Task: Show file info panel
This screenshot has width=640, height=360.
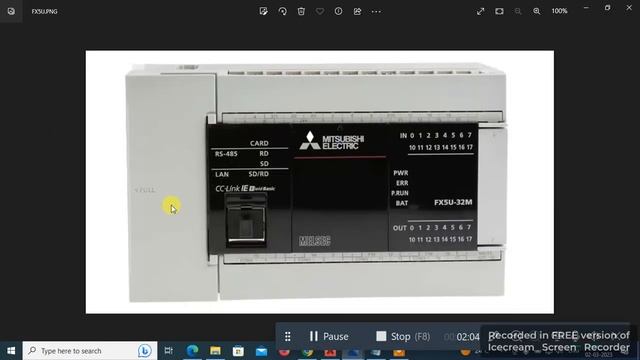Action: click(x=338, y=11)
